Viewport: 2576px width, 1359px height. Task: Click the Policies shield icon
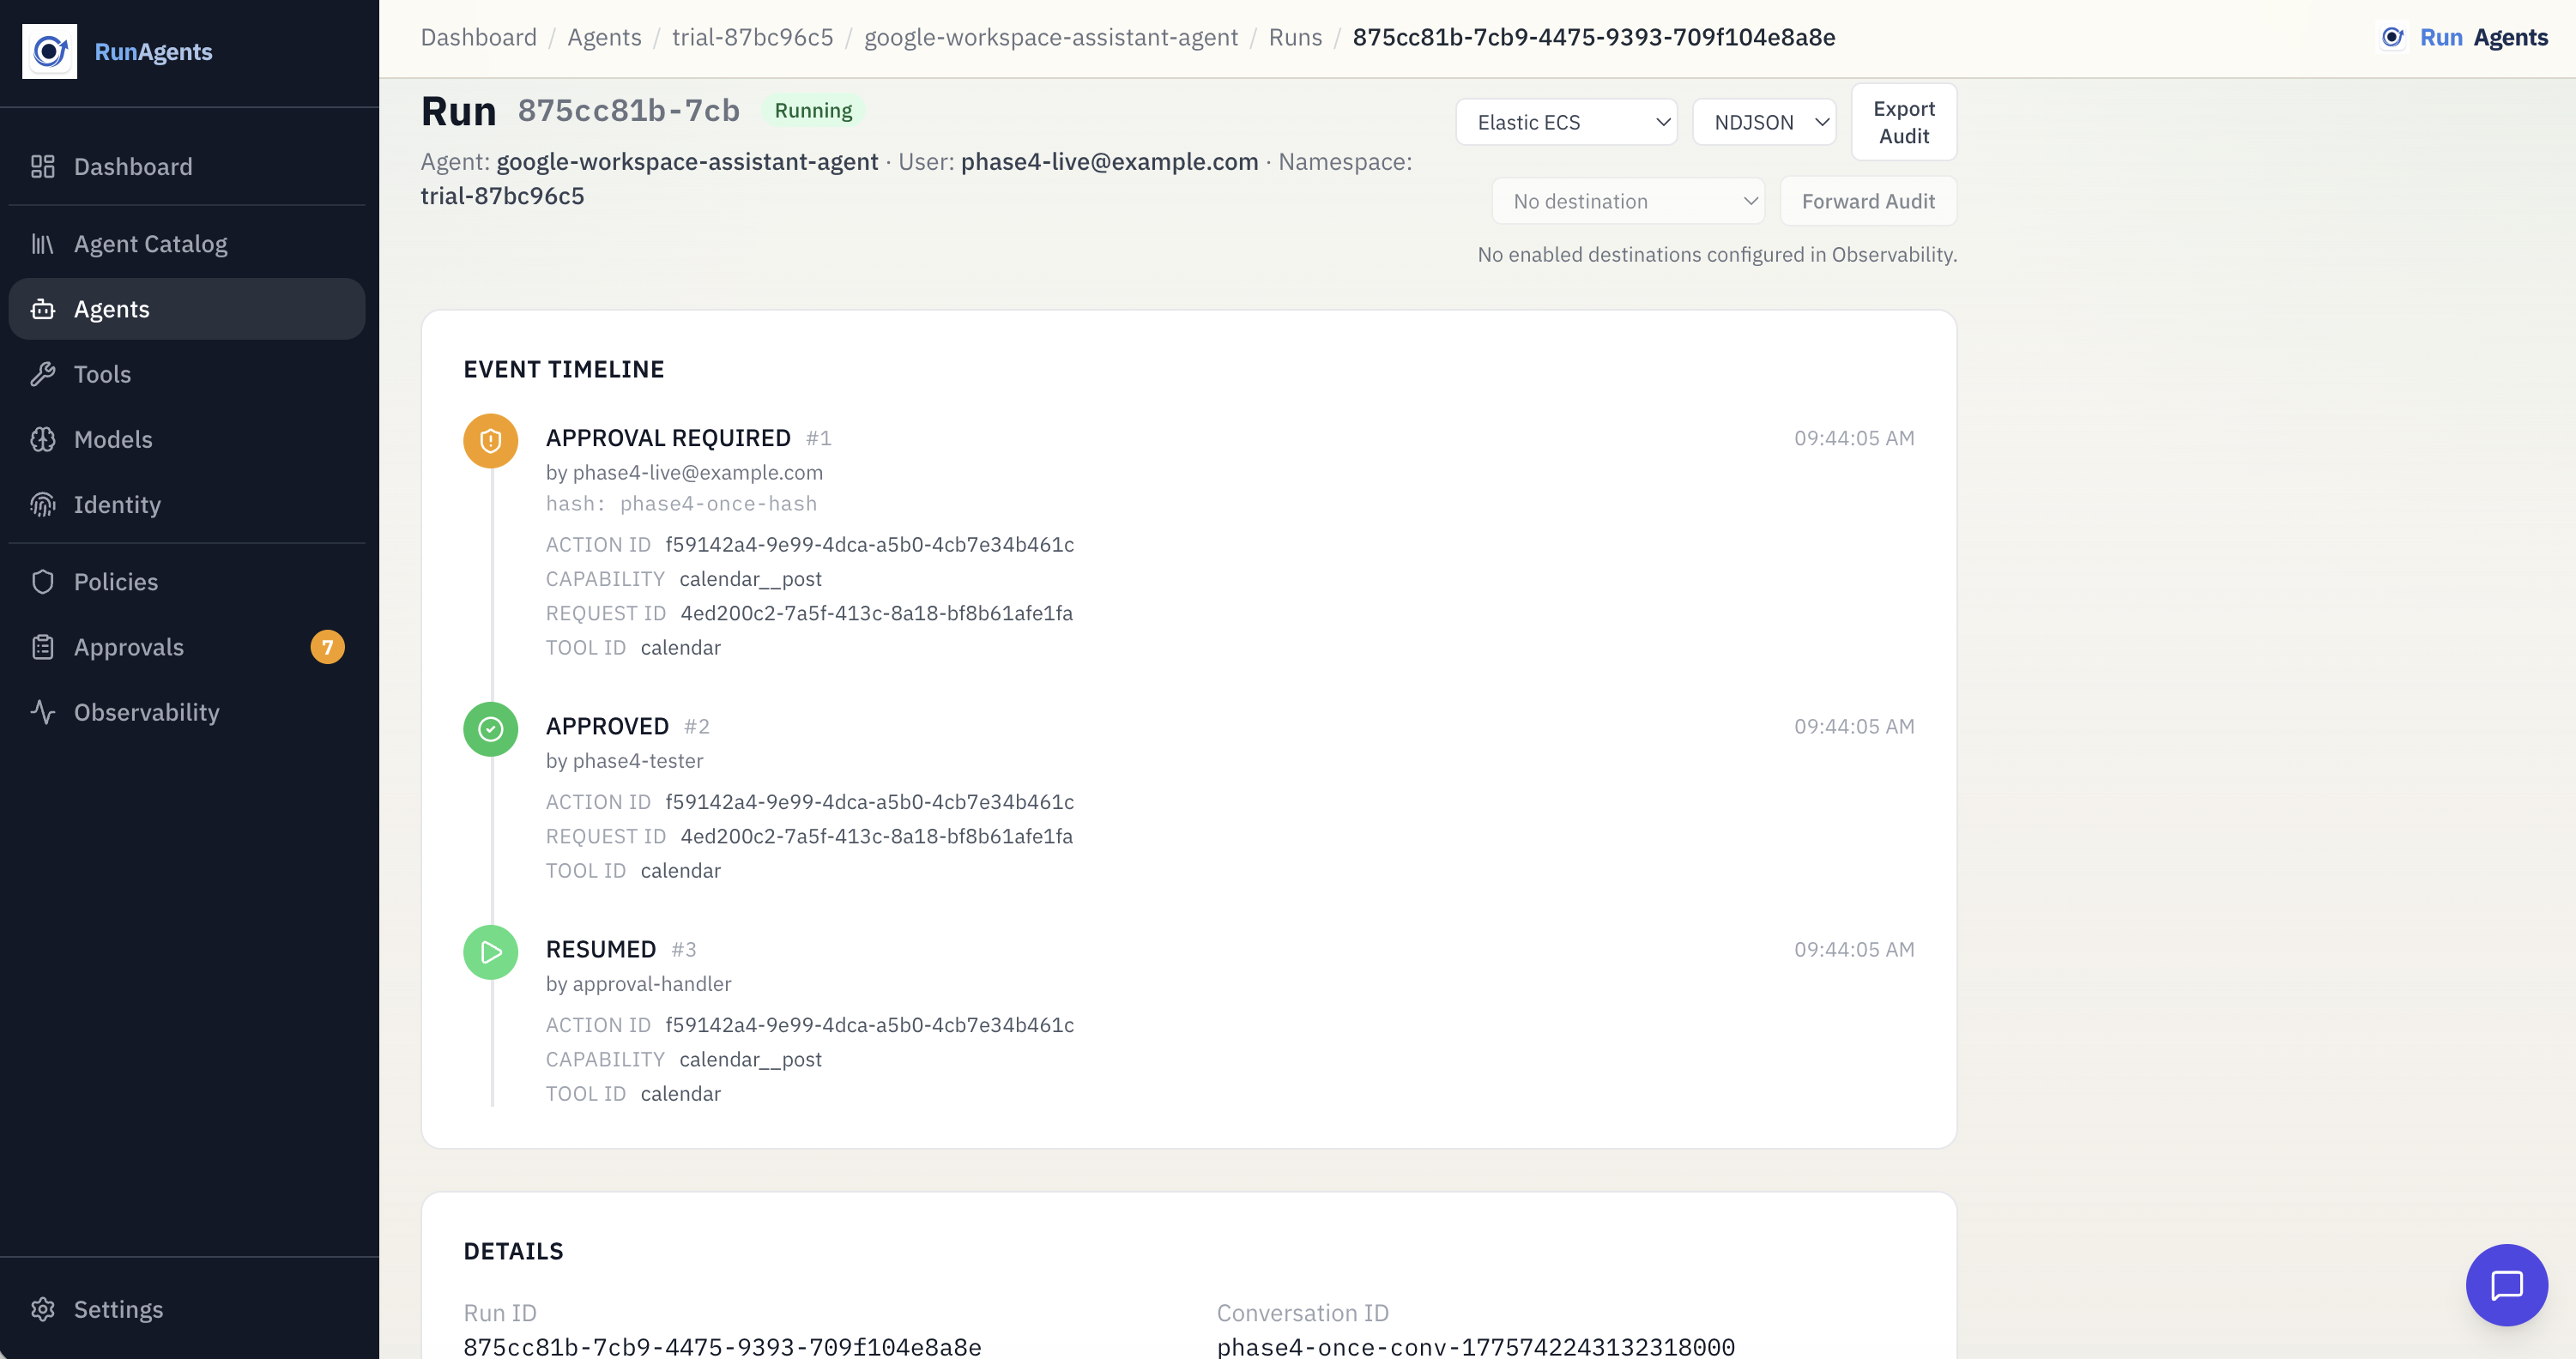pyautogui.click(x=43, y=581)
